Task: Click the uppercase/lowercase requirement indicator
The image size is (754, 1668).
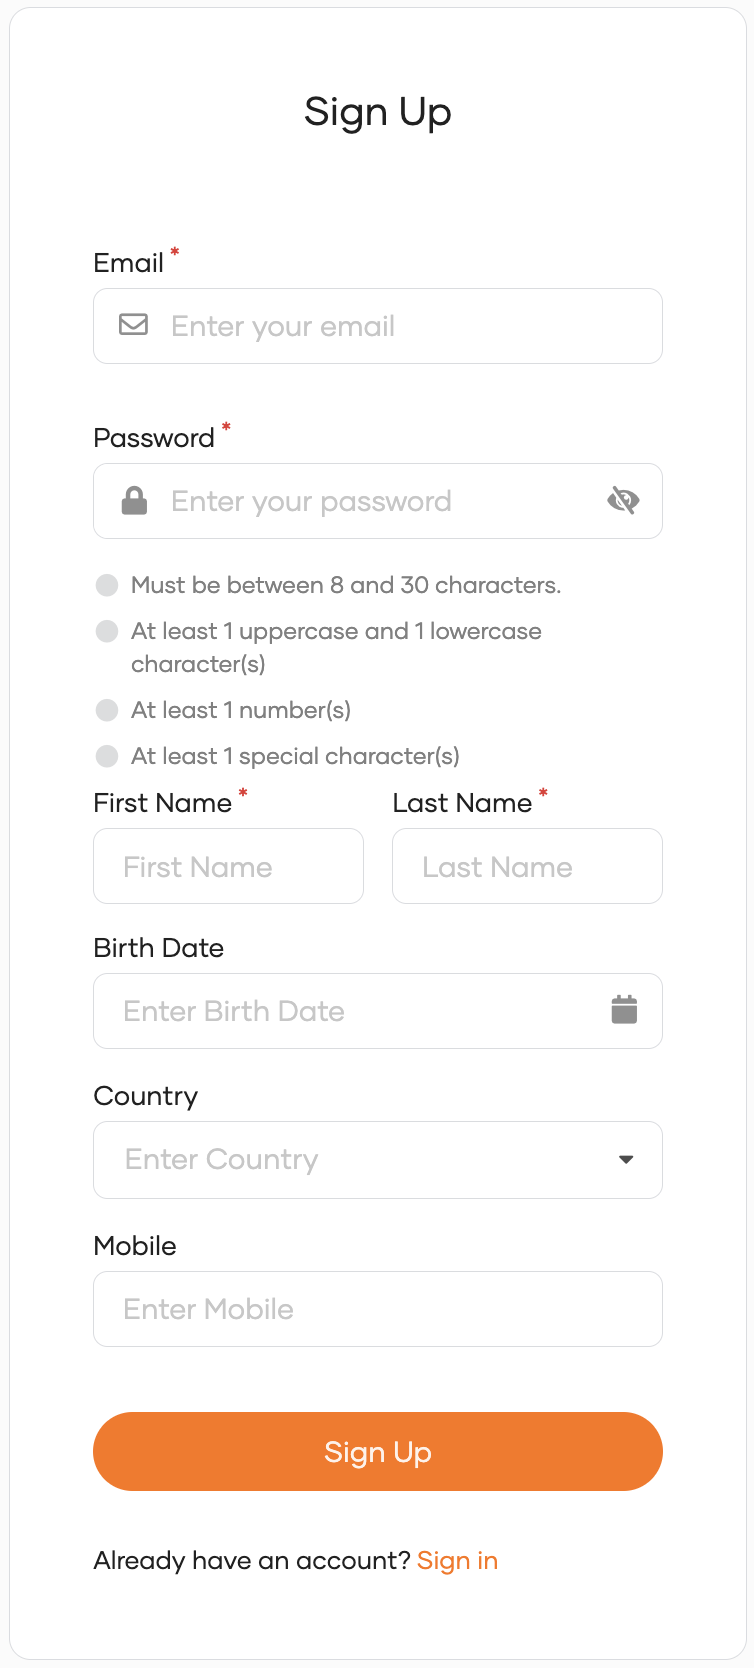Action: pyautogui.click(x=107, y=631)
